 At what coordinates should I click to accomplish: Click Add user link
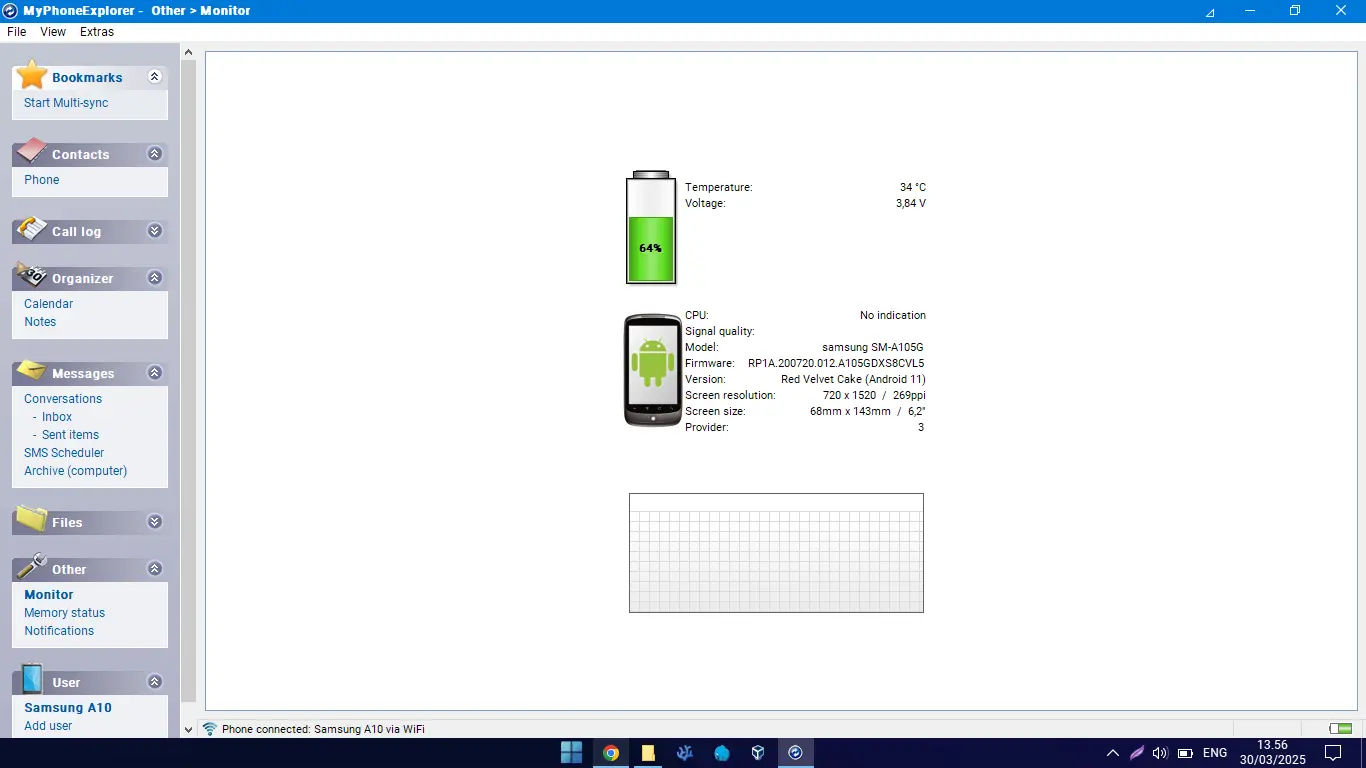point(48,726)
